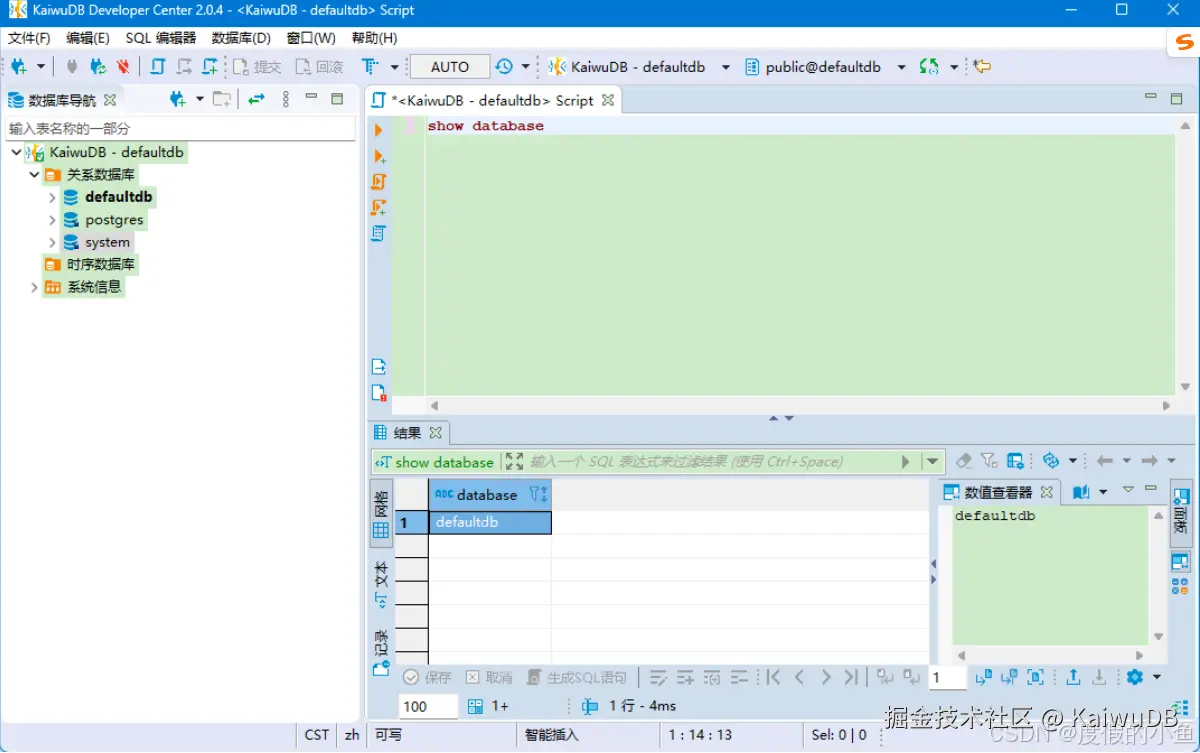Click the maximize results panel icon beside show database
The width and height of the screenshot is (1200, 753).
pos(514,461)
